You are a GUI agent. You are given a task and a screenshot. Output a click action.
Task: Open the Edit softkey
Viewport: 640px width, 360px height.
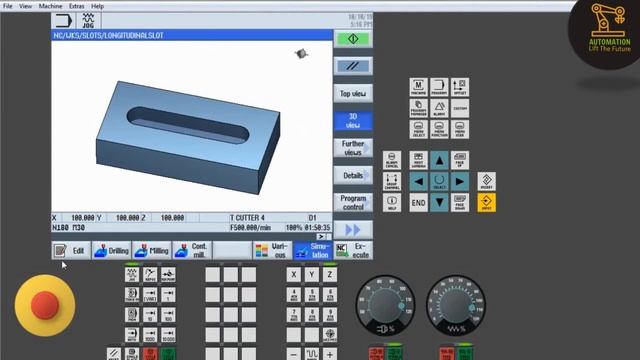(x=71, y=251)
